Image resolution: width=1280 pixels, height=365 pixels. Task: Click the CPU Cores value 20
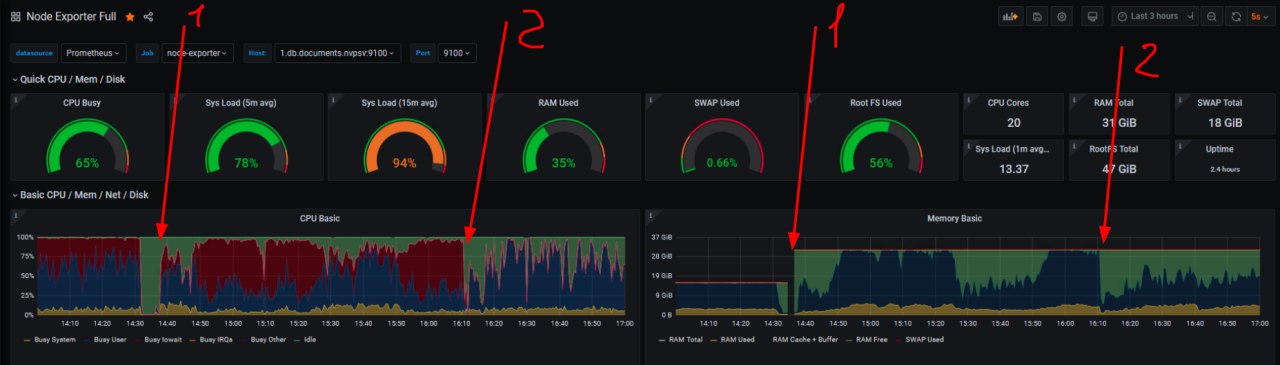1014,123
